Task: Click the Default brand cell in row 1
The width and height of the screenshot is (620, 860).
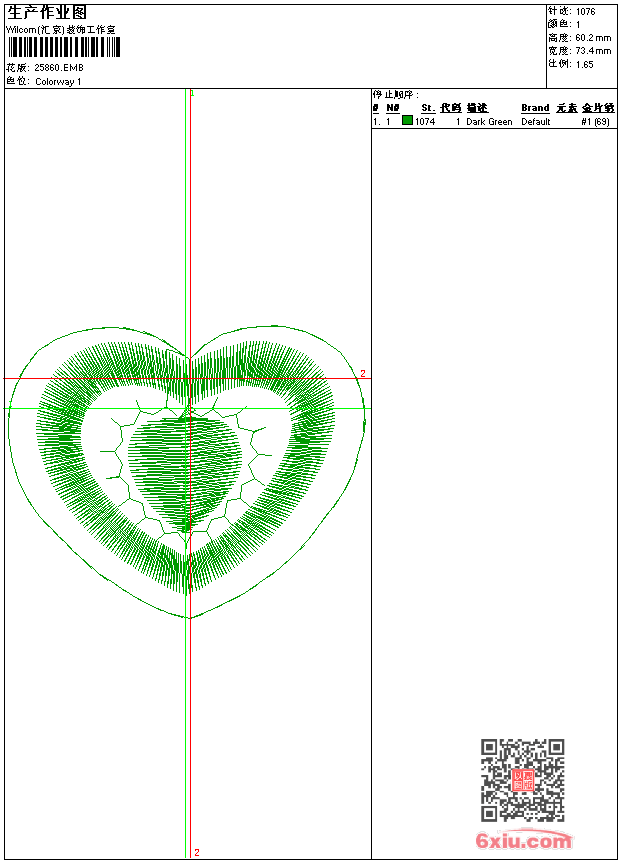Action: (x=535, y=122)
